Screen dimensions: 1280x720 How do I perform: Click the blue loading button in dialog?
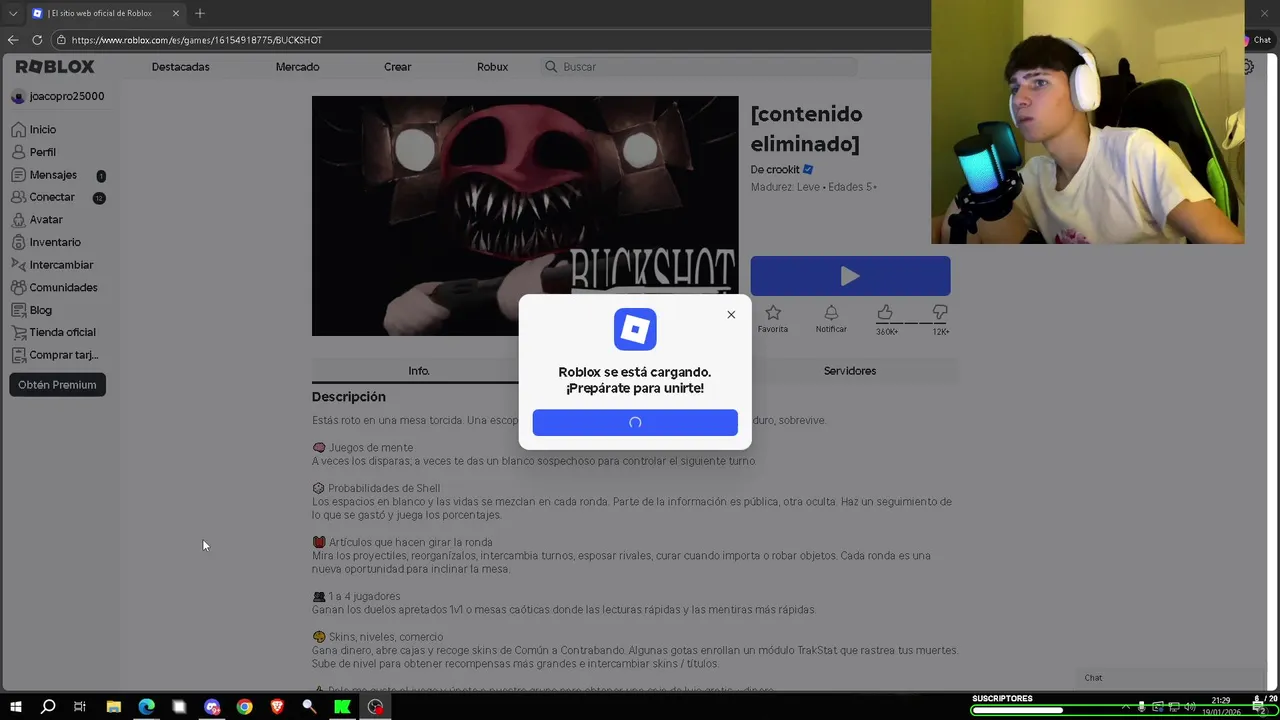click(635, 422)
